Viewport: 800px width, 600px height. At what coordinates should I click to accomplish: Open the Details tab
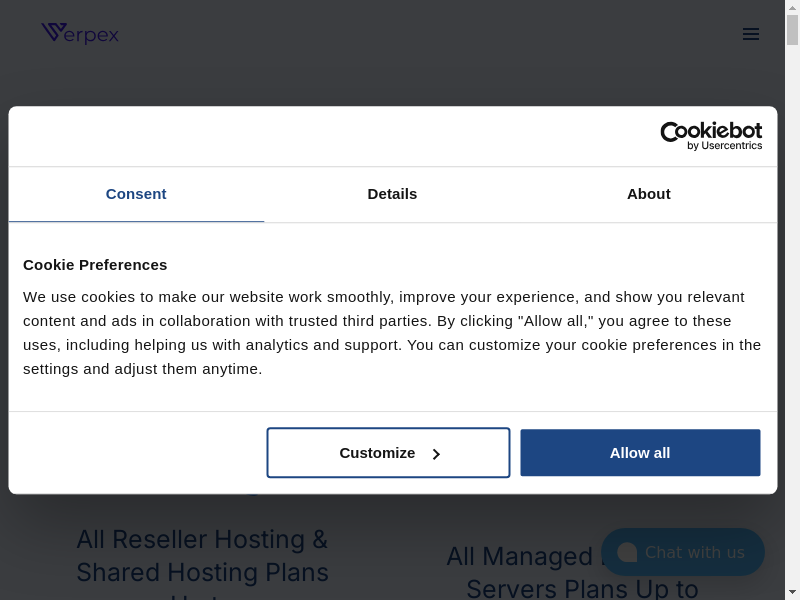pos(392,194)
